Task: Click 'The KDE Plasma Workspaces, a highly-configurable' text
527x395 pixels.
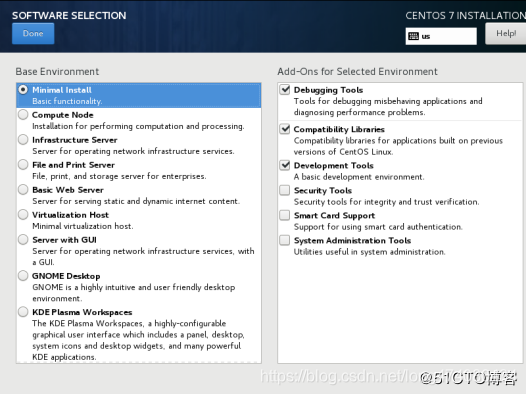Action: click(x=129, y=323)
